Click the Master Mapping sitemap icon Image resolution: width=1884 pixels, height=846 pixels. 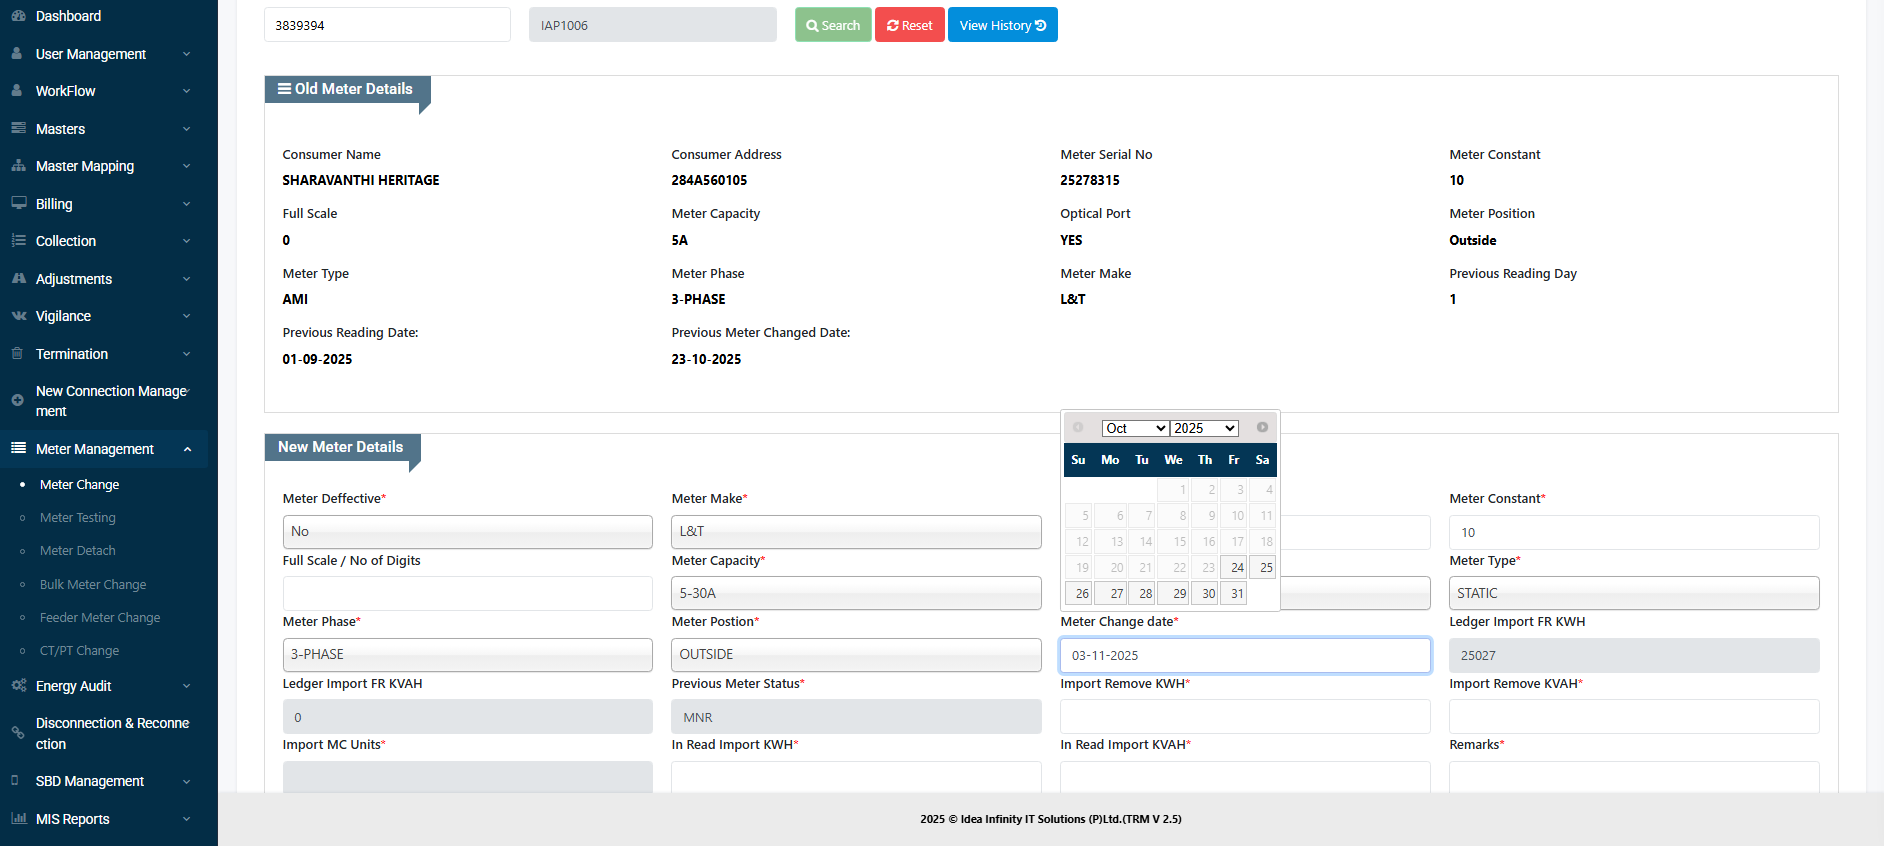tap(18, 166)
